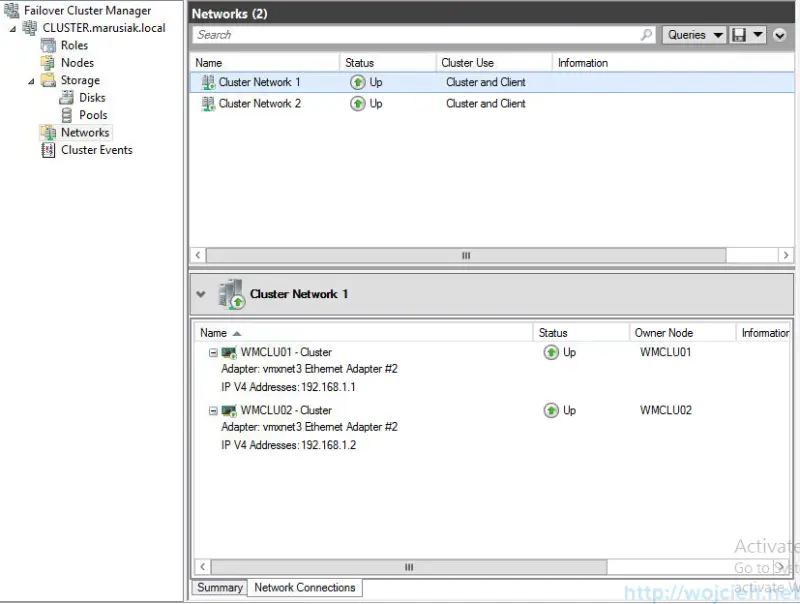800x604 pixels.
Task: Collapse the Storage tree node
Action: click(31, 81)
